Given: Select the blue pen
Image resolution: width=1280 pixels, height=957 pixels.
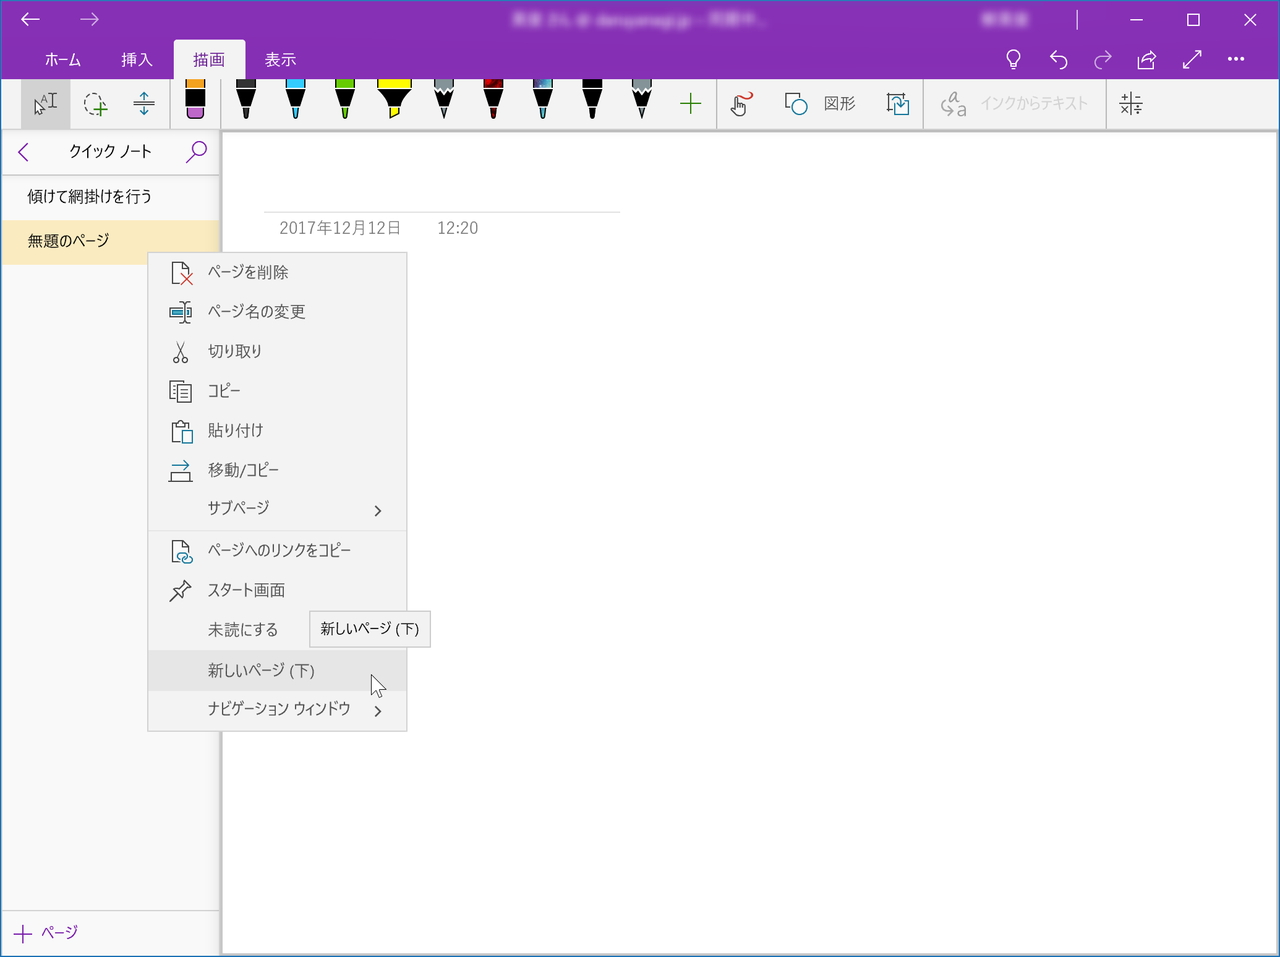Looking at the screenshot, I should [295, 100].
